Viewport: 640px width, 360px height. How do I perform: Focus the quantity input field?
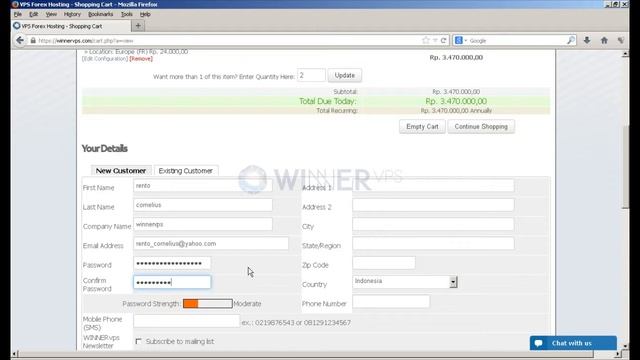point(311,76)
